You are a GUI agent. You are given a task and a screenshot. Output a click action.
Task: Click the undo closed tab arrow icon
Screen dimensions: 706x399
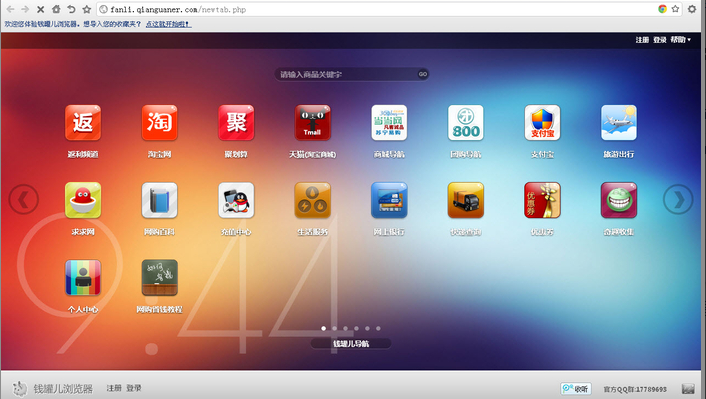click(71, 9)
